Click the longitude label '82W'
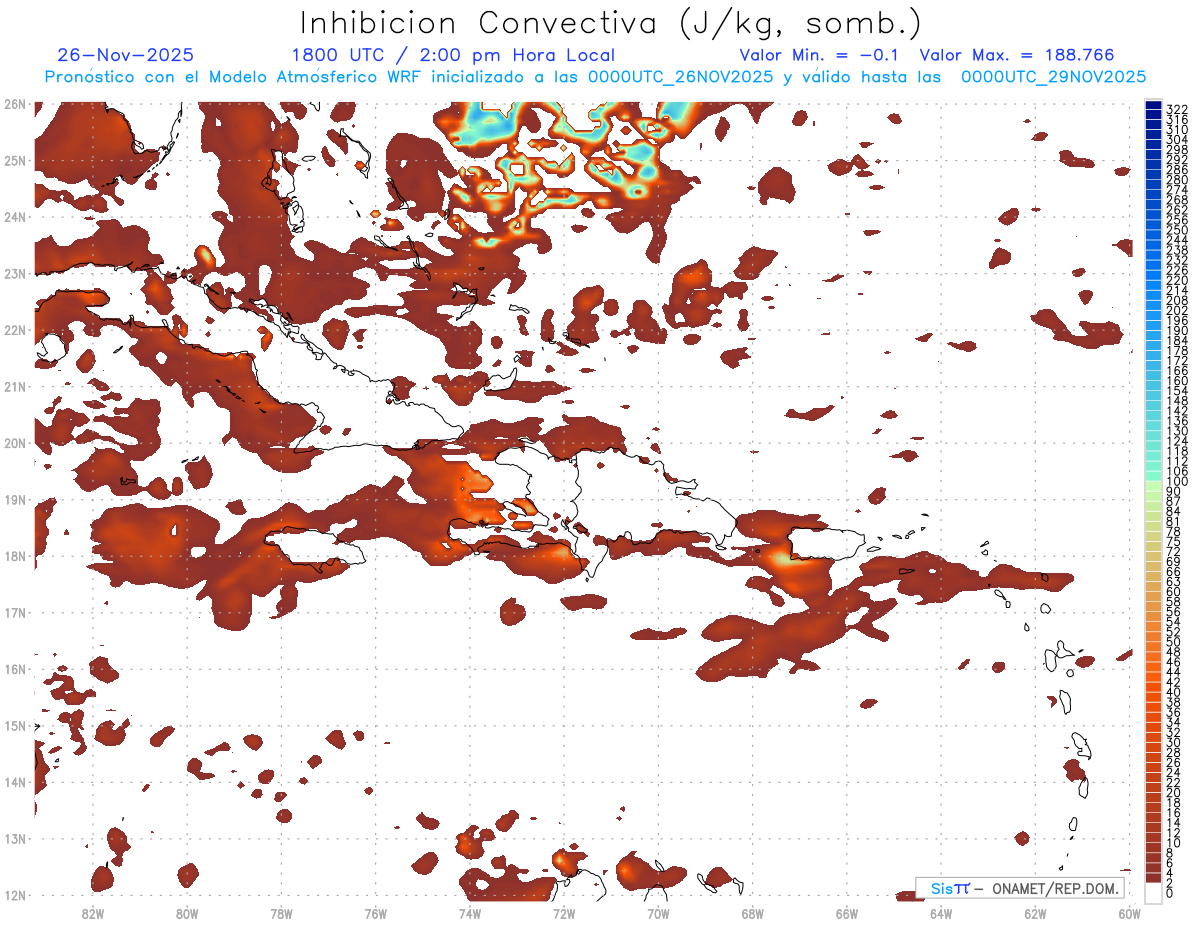Viewport: 1200px width, 927px height. click(x=93, y=913)
